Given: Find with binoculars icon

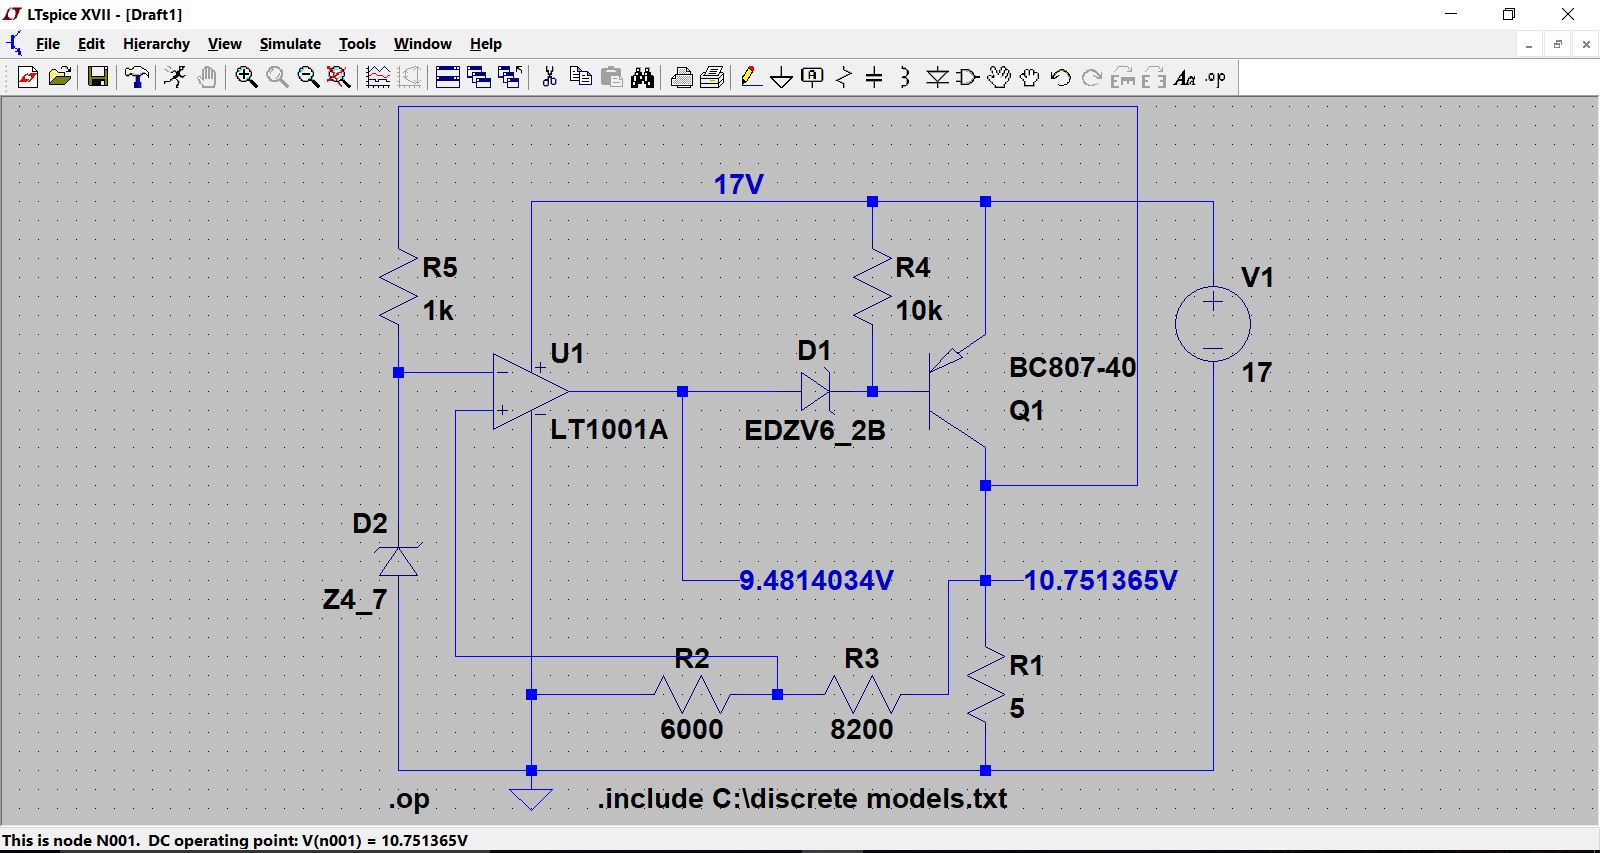Looking at the screenshot, I should click(x=642, y=77).
